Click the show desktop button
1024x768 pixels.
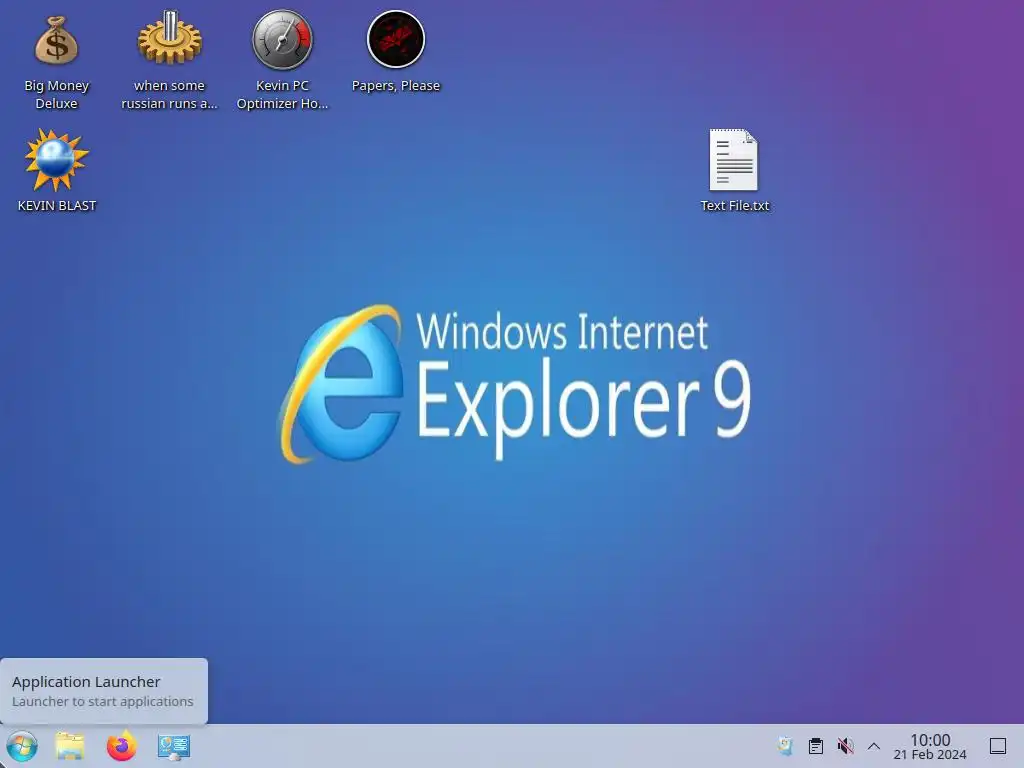pyautogui.click(x=998, y=746)
